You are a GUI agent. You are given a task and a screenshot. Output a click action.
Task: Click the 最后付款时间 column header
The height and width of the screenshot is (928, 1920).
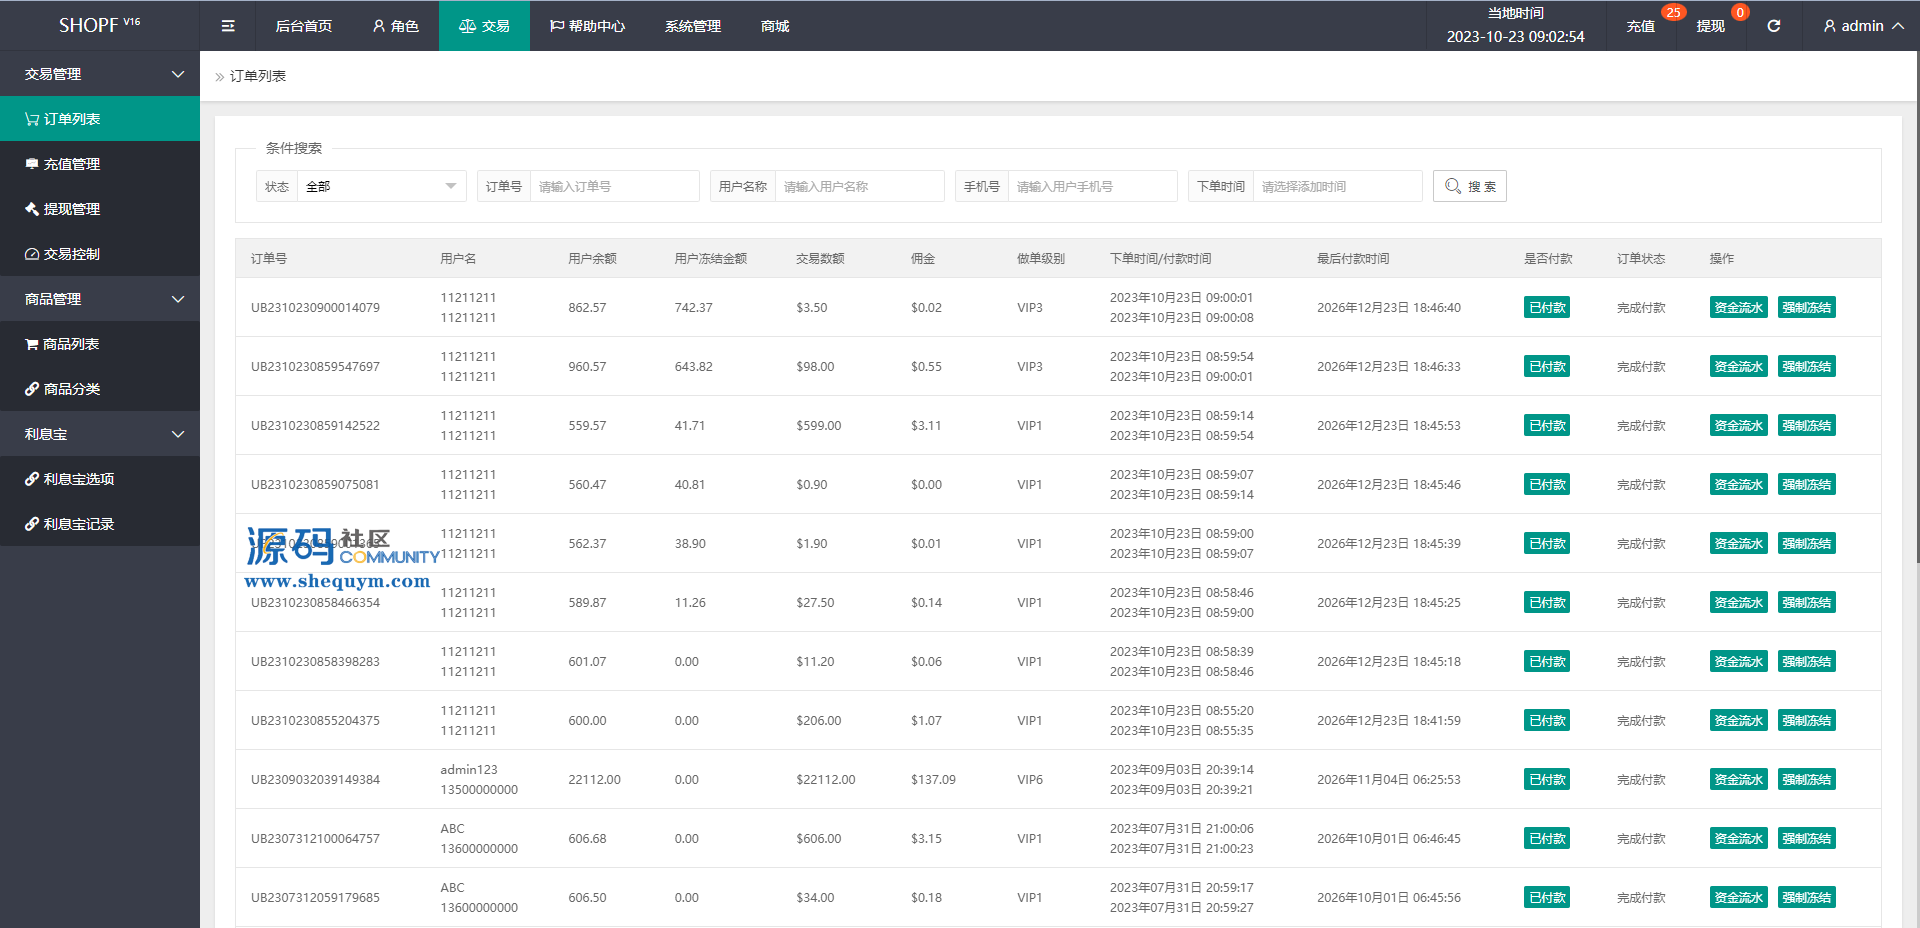1353,259
